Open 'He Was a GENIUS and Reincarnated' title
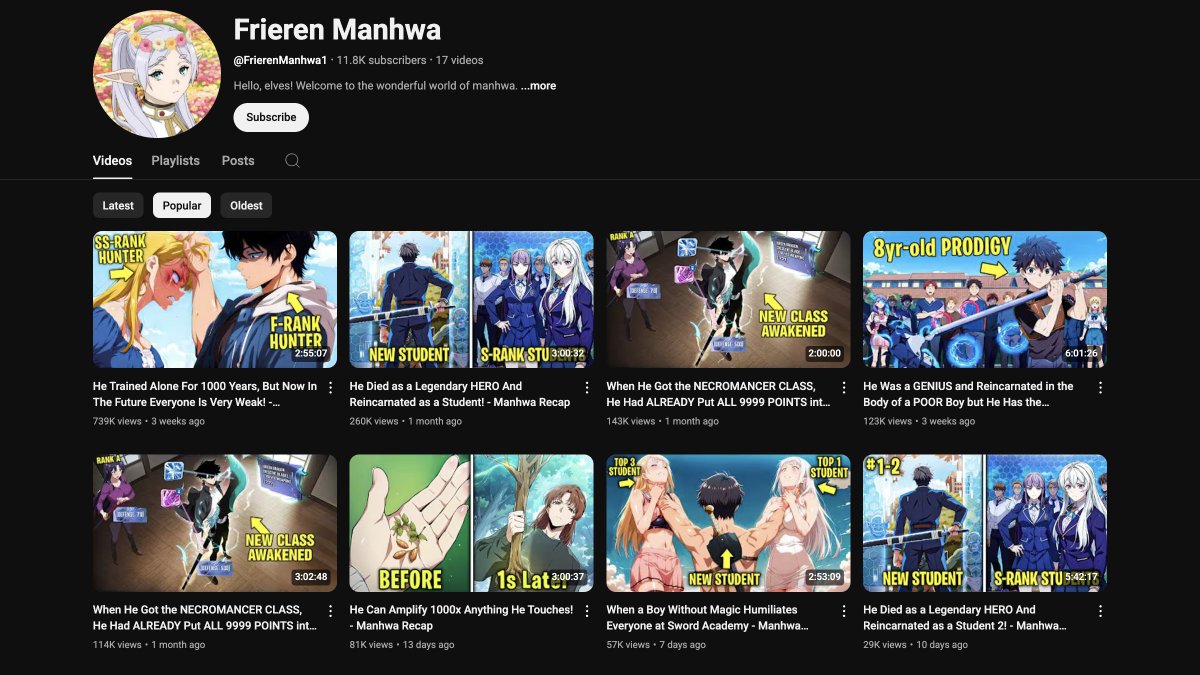Viewport: 1200px width, 675px height. [968, 394]
